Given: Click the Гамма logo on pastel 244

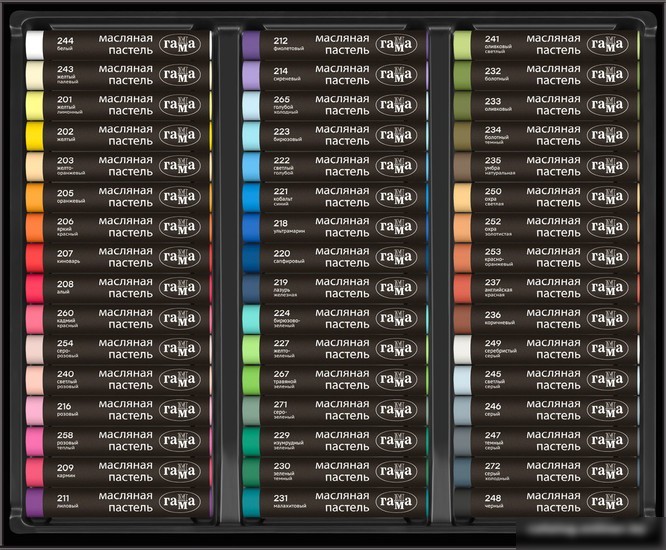Looking at the screenshot, I should 180,45.
